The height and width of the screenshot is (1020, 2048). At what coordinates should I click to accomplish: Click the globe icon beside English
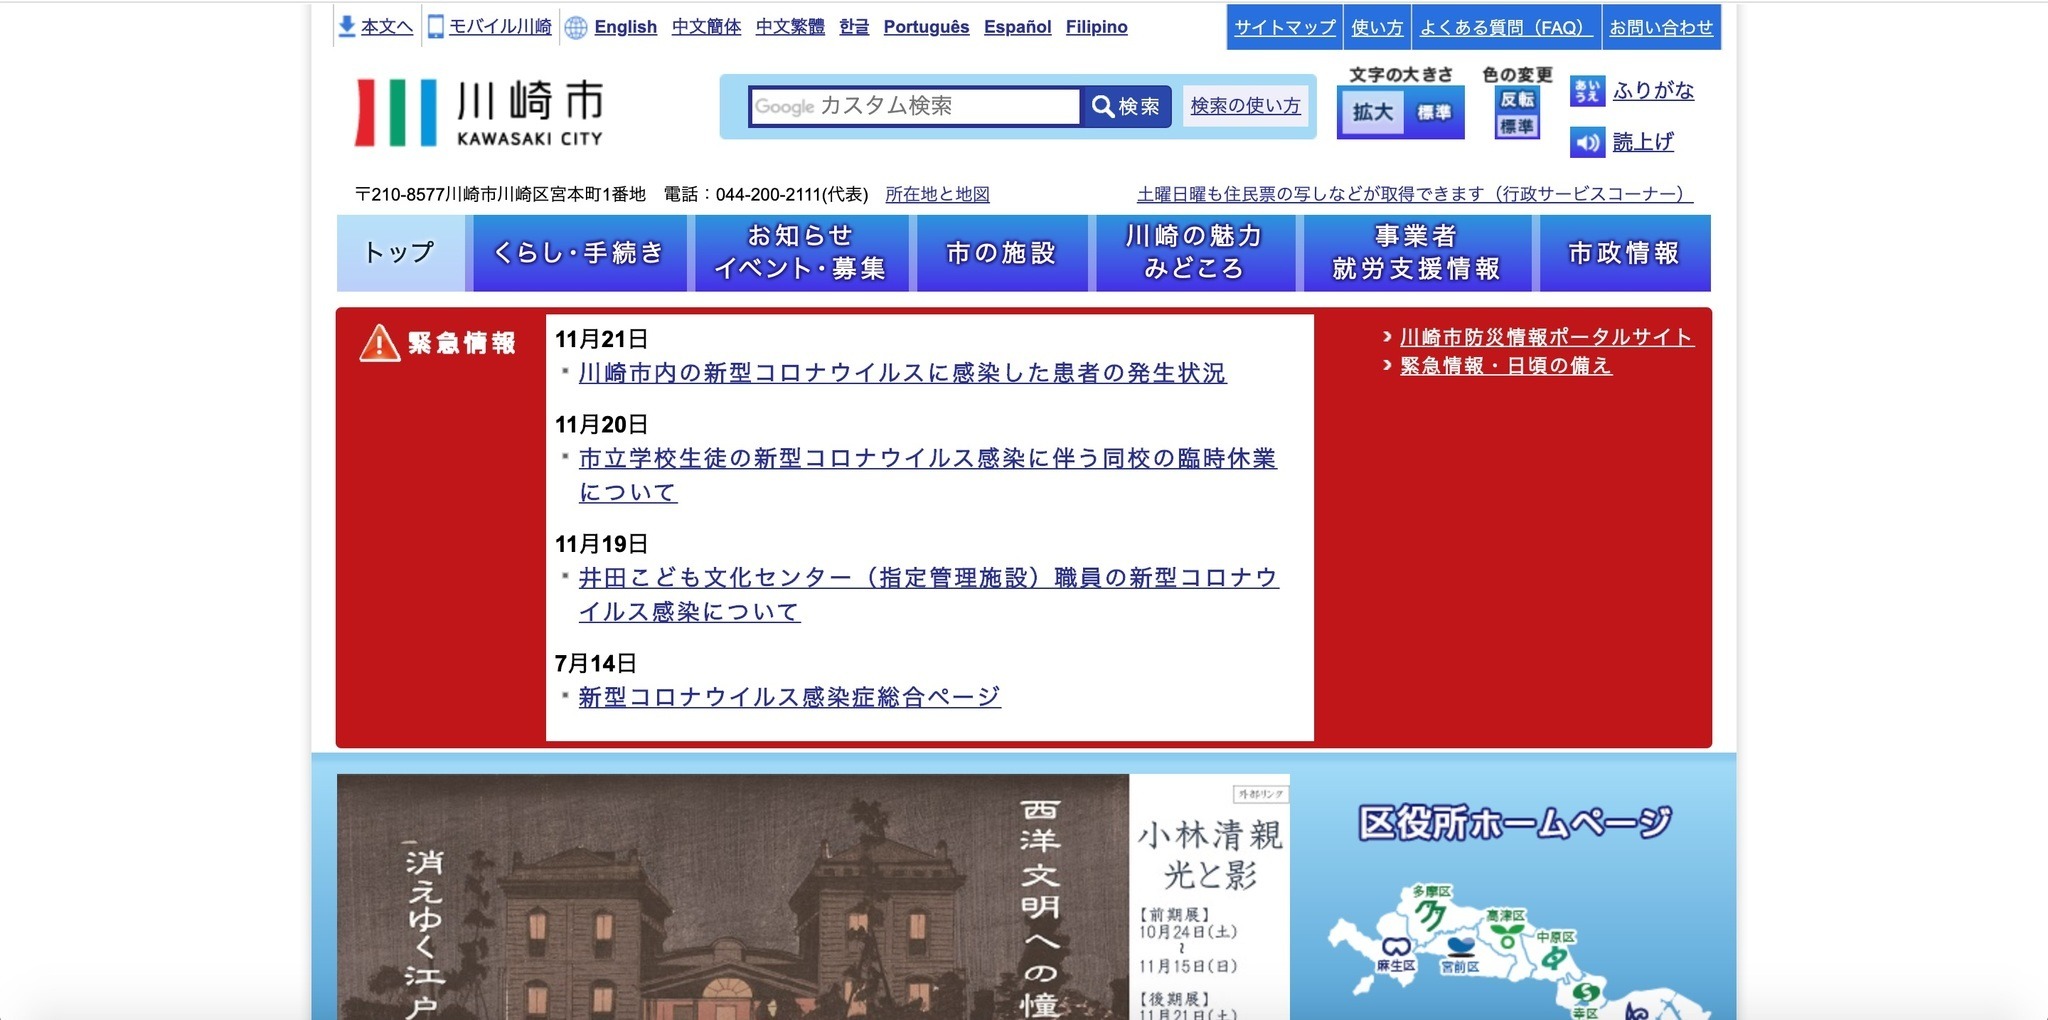click(x=576, y=27)
